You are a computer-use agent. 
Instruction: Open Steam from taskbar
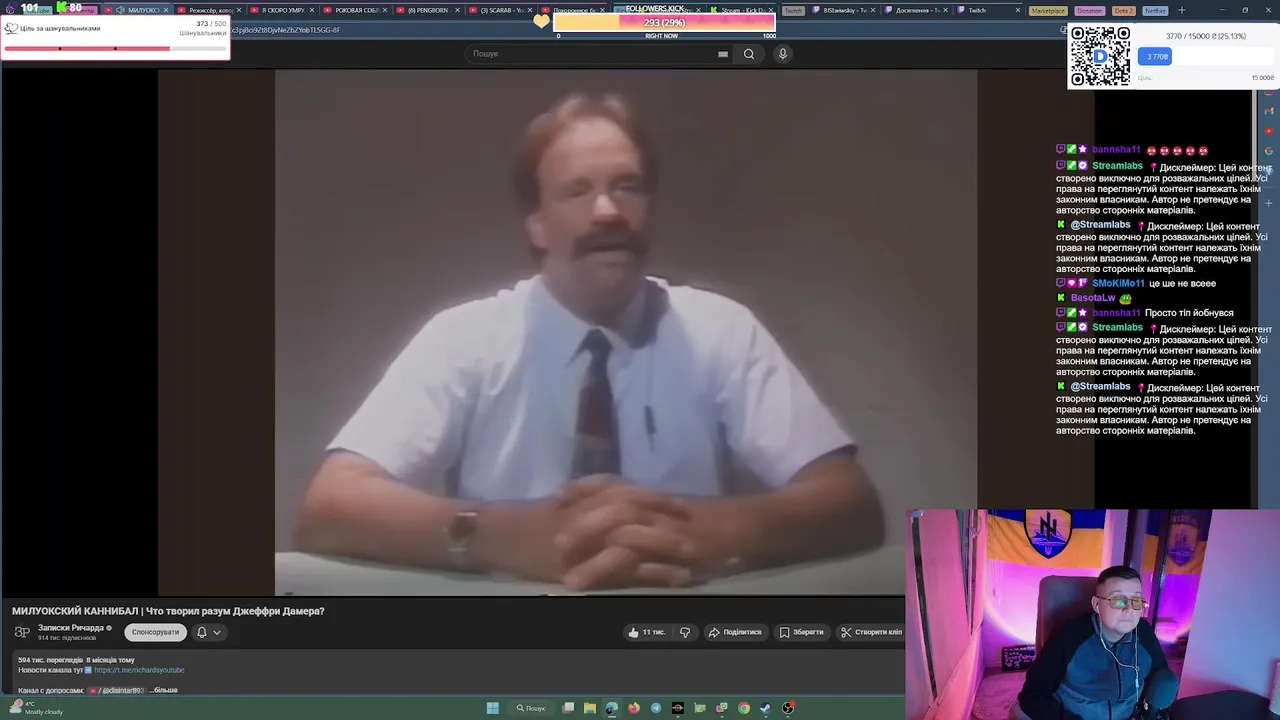(766, 708)
